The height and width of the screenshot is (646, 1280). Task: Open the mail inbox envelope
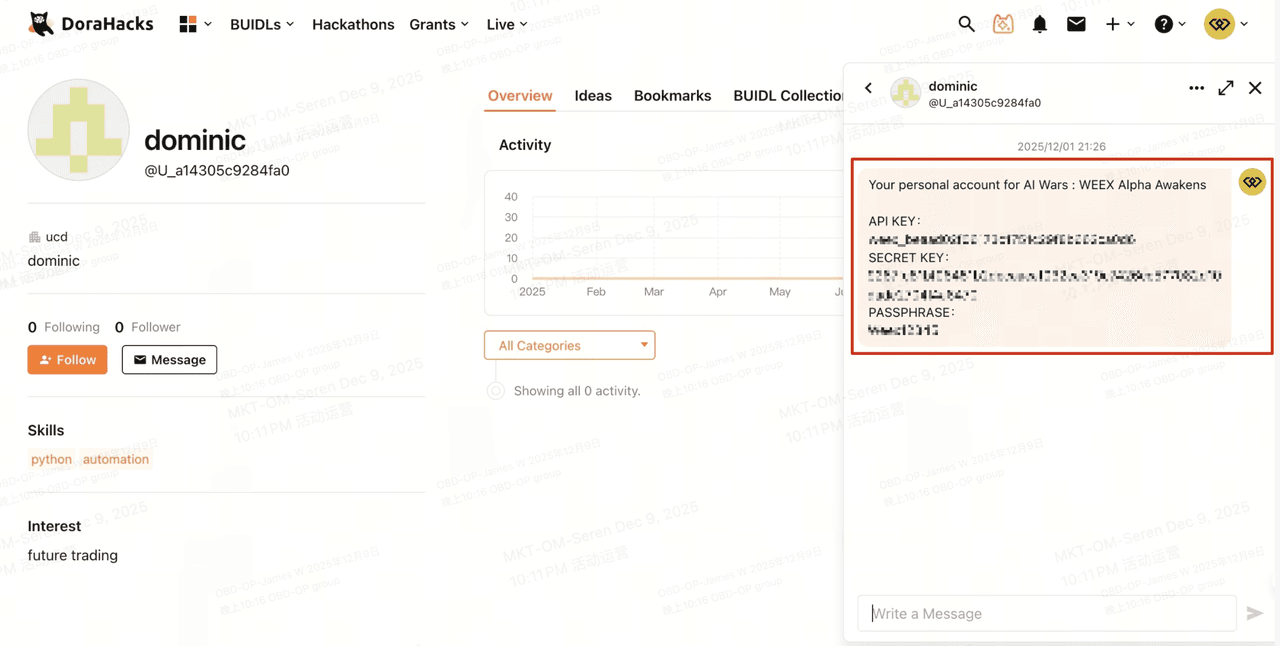pyautogui.click(x=1076, y=23)
